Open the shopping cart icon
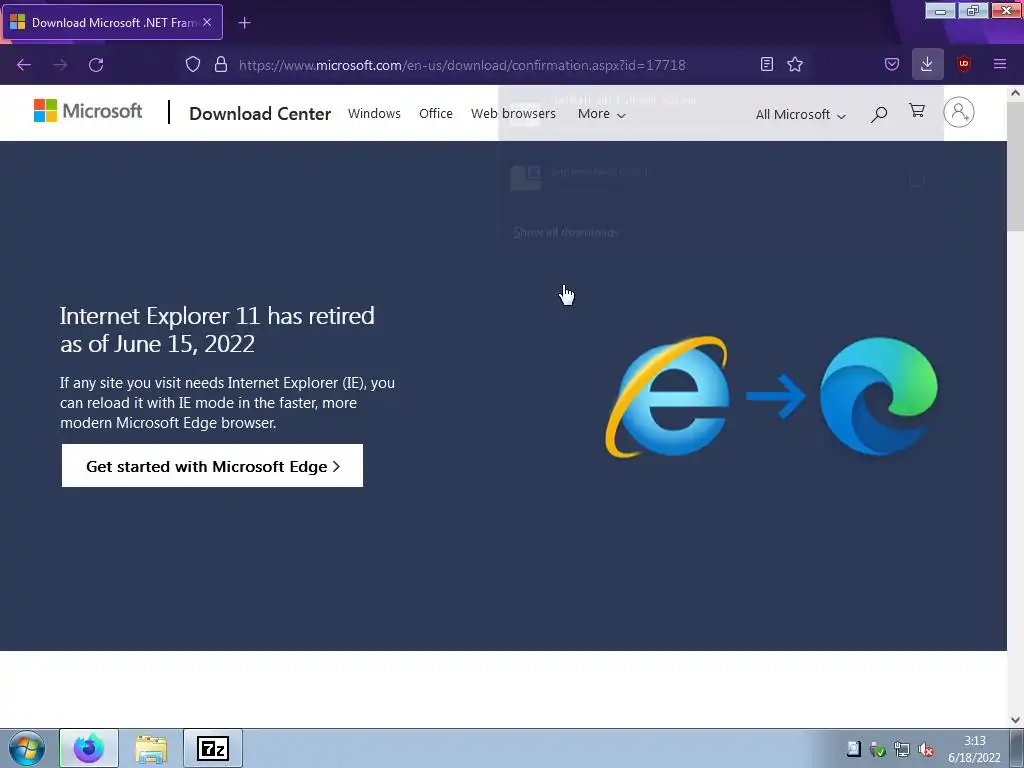This screenshot has width=1024, height=768. pyautogui.click(x=917, y=111)
